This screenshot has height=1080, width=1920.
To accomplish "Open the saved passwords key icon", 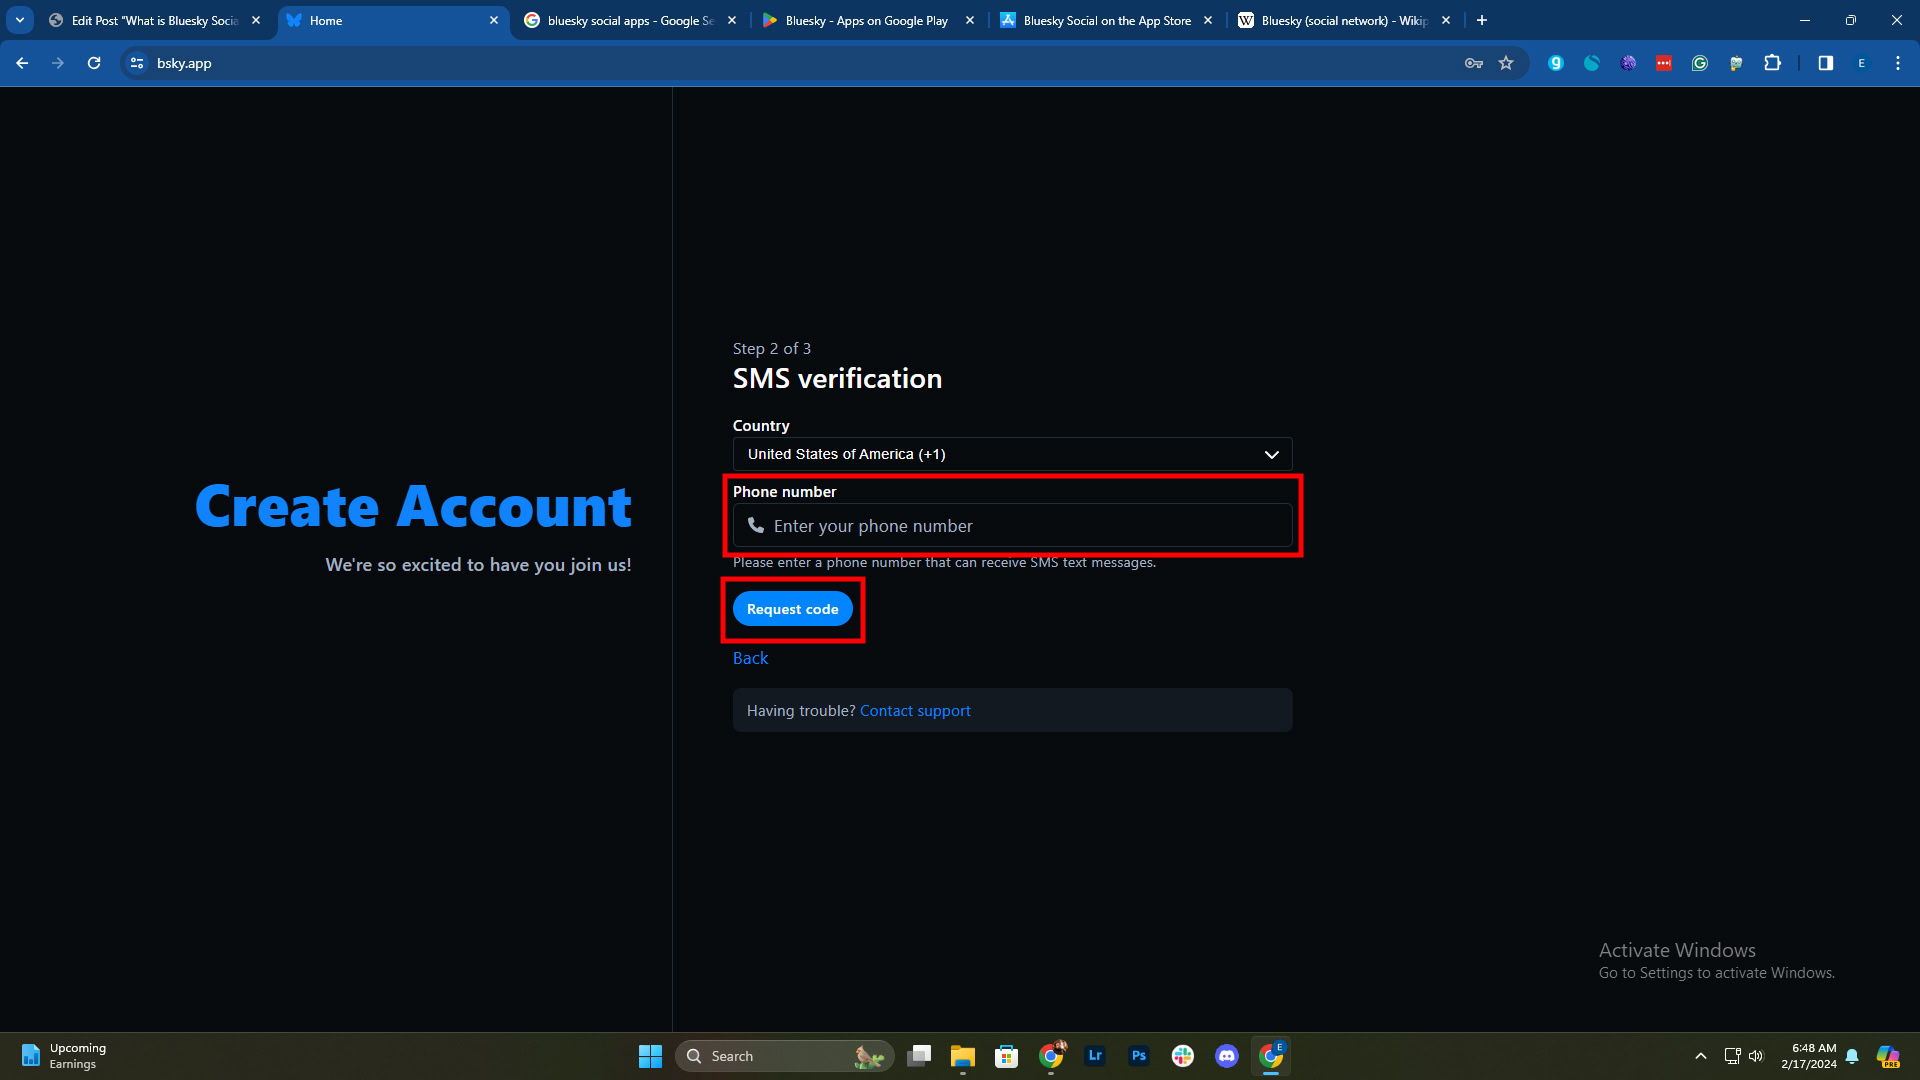I will (x=1473, y=63).
